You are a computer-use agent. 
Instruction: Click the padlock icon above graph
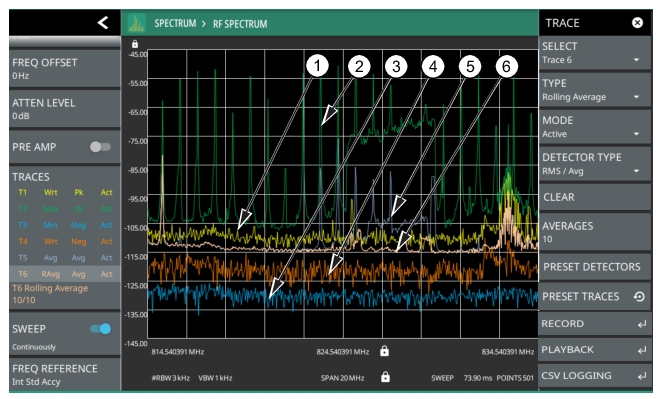click(135, 43)
